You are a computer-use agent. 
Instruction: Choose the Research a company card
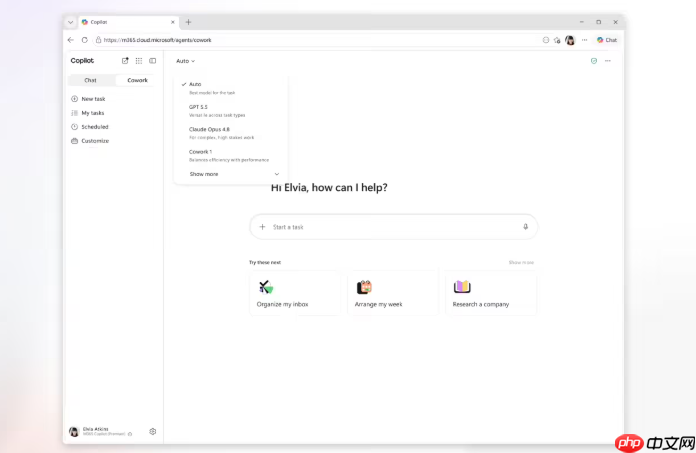pos(491,293)
